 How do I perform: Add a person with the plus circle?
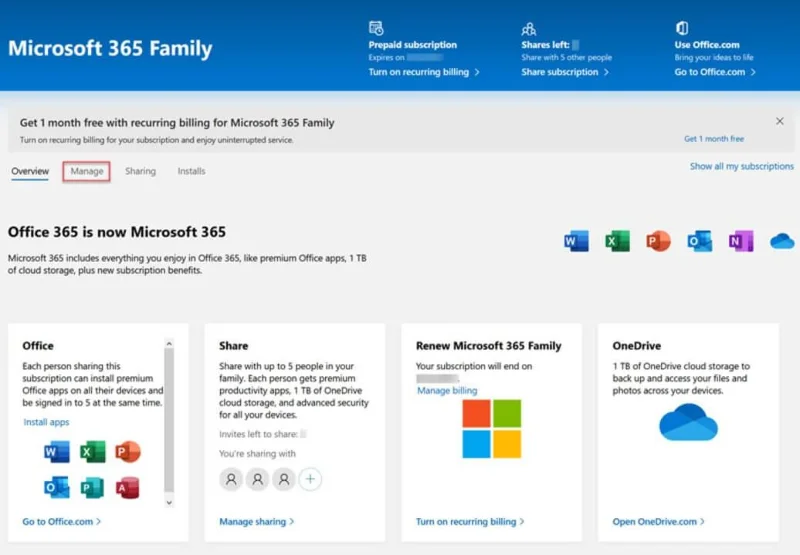[310, 479]
